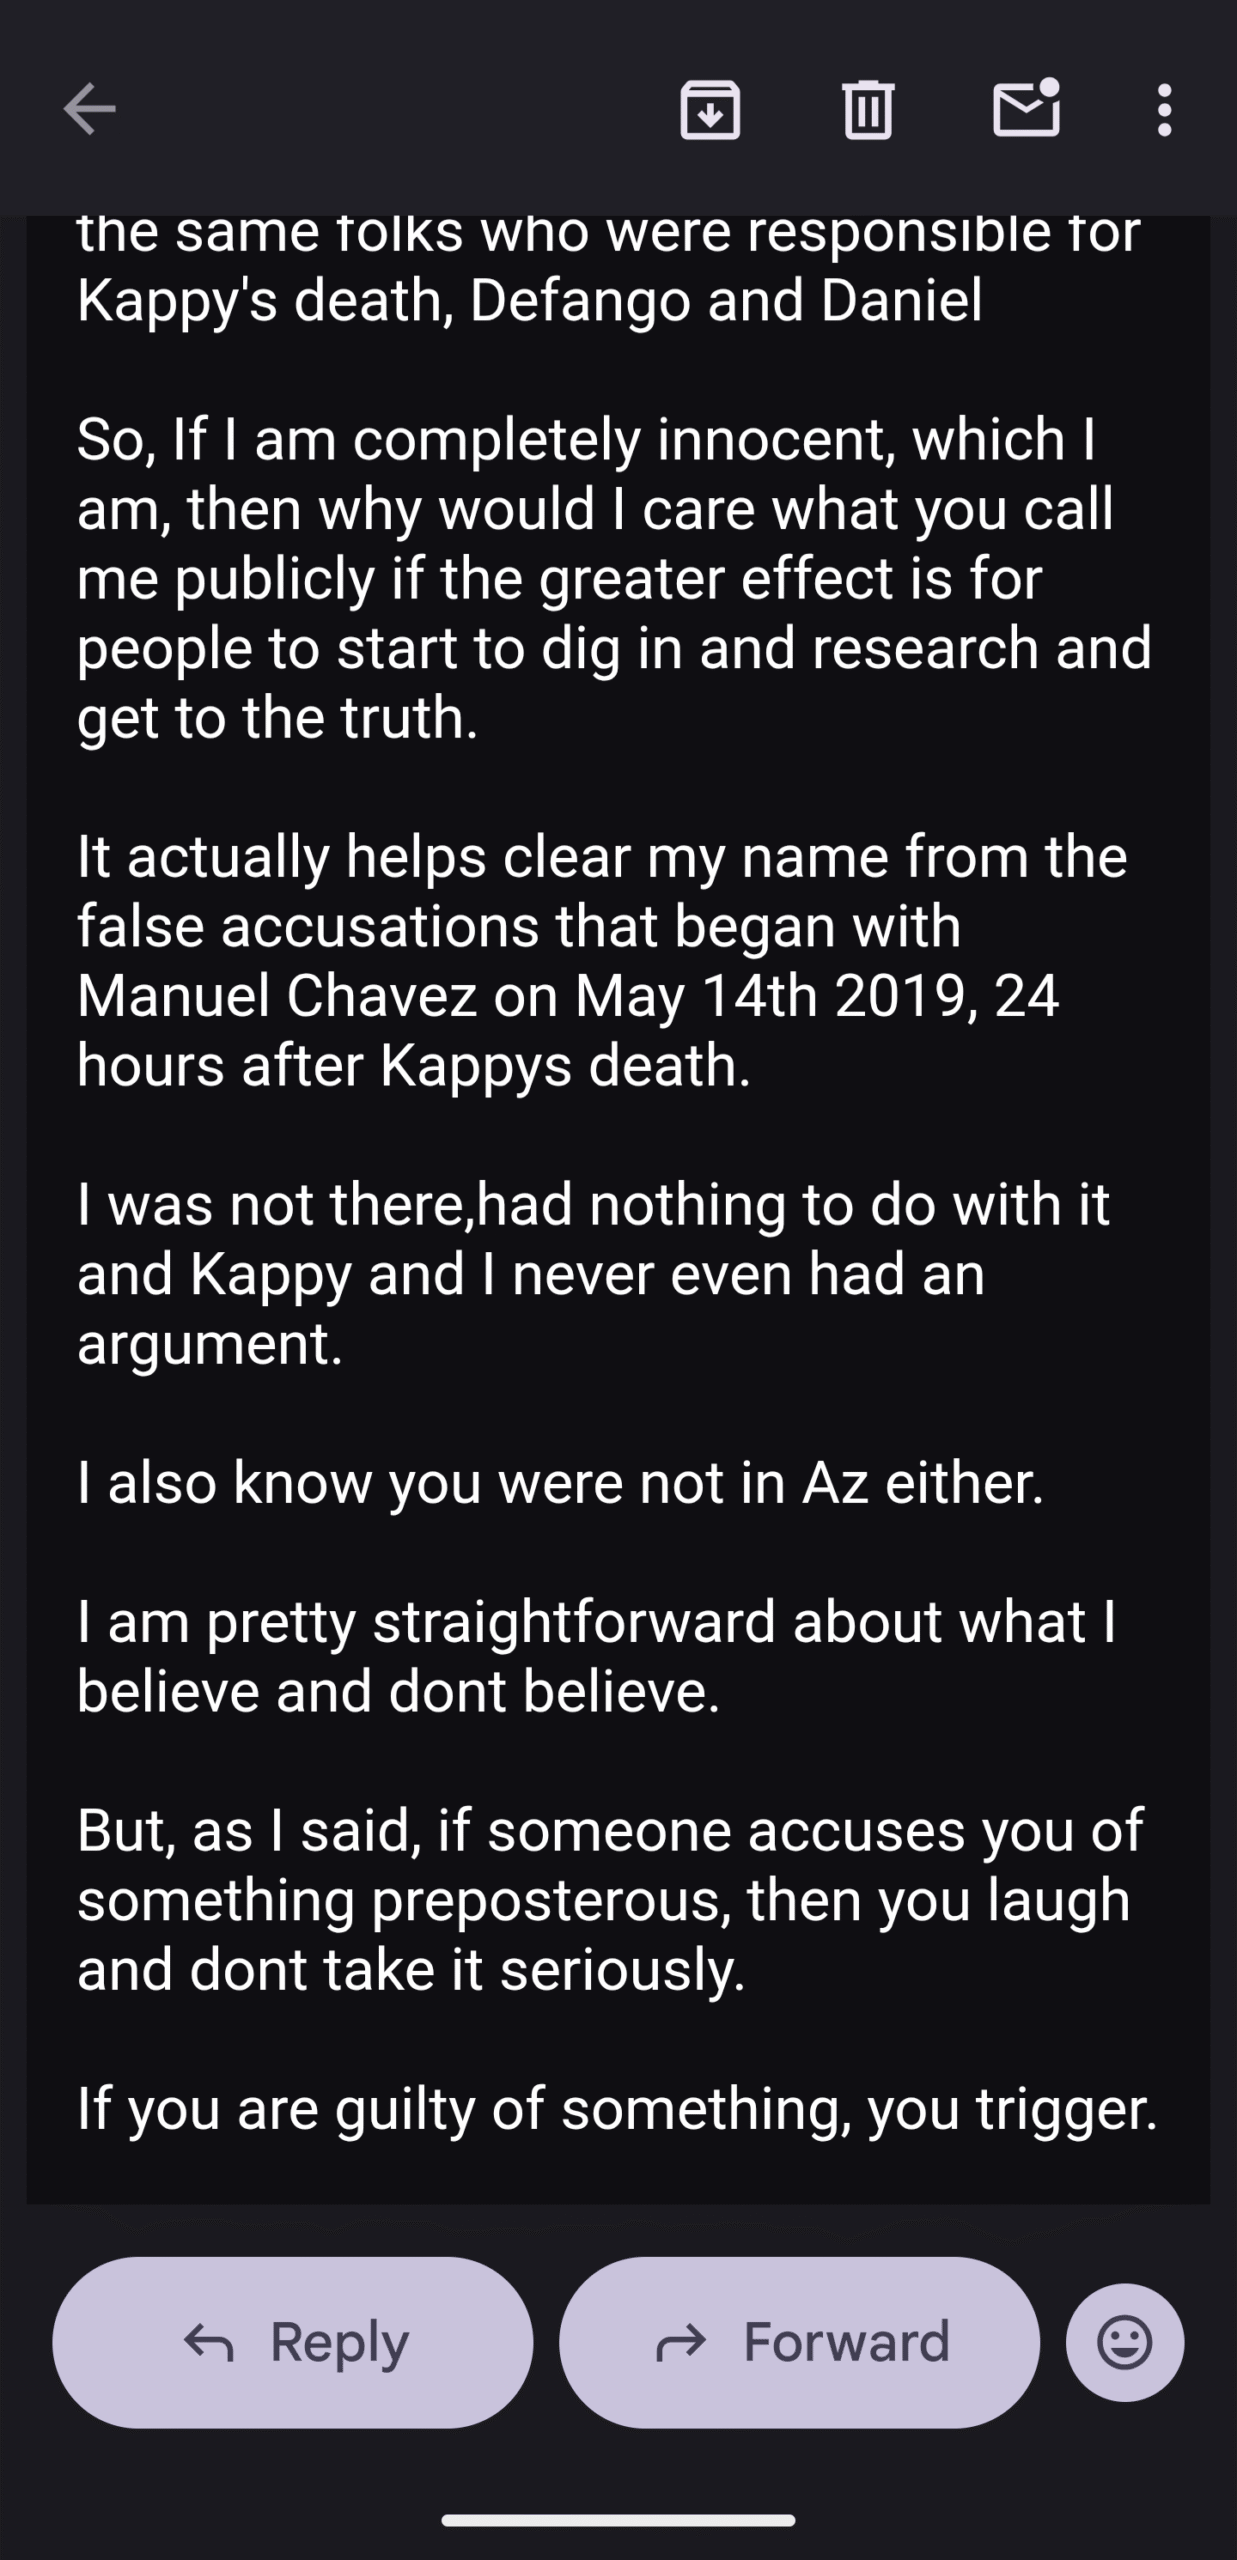Image resolution: width=1237 pixels, height=2560 pixels.
Task: Tap the name "Manuel Chavez" in the email
Action: 276,996
